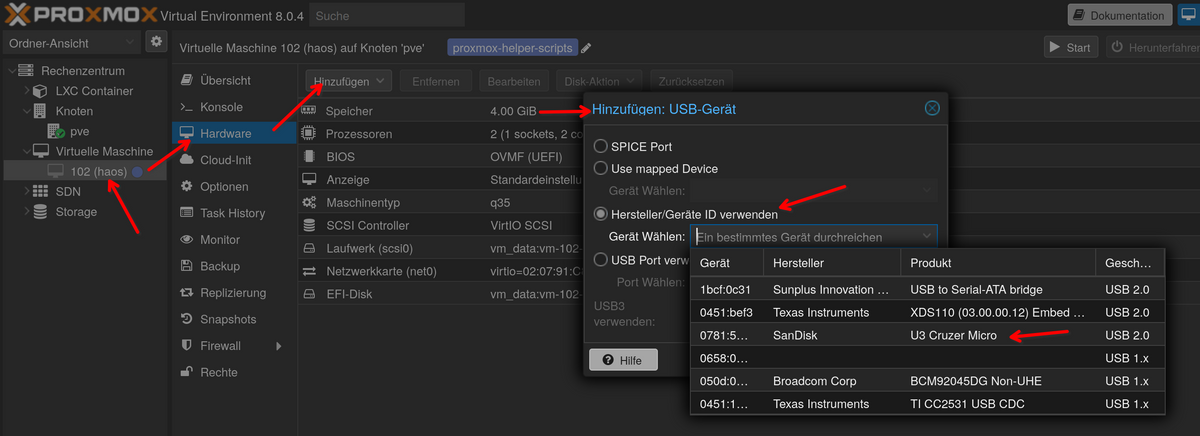The width and height of the screenshot is (1200, 436).
Task: Click the Zurücksetzen button
Action: [x=691, y=81]
